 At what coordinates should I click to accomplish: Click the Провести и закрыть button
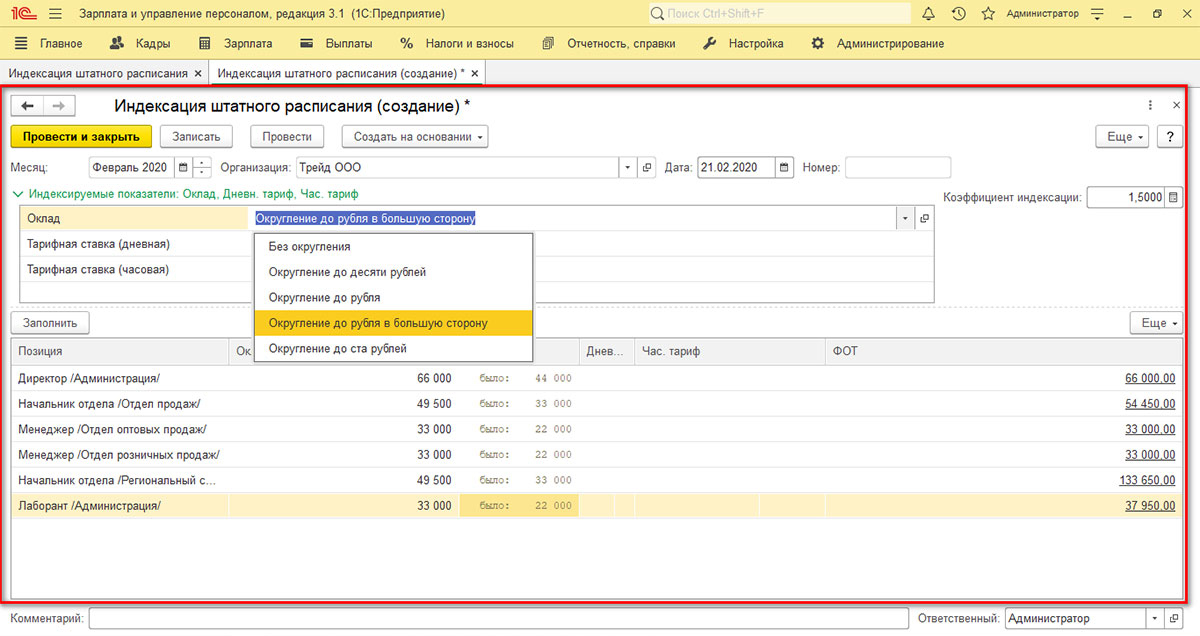81,137
